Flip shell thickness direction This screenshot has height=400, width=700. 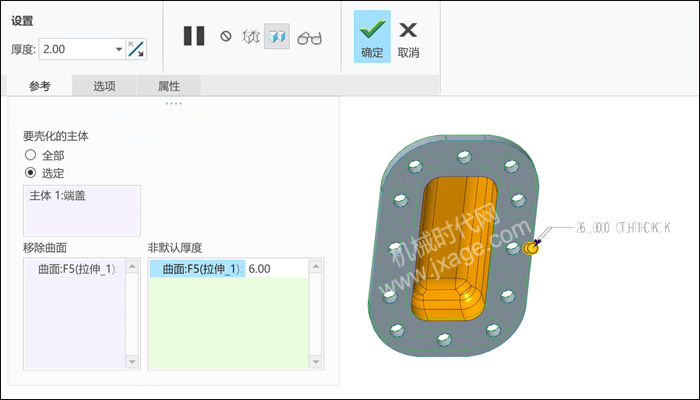pyautogui.click(x=136, y=49)
